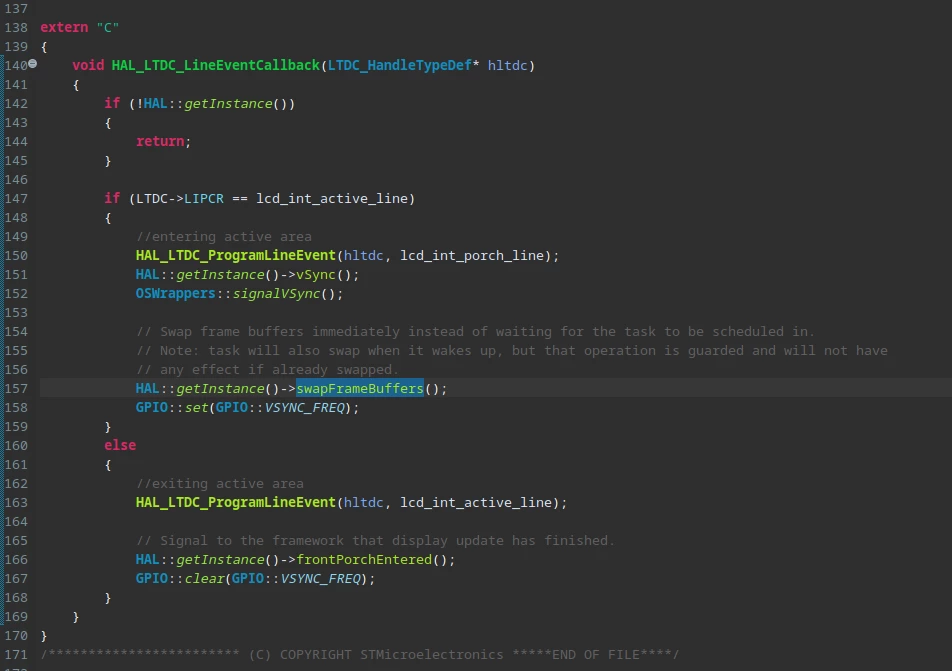
Task: Click getInstance on line 142
Action: tap(228, 104)
